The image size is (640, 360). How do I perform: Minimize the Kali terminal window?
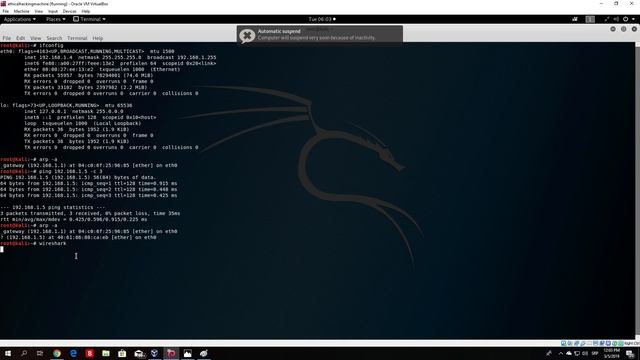[x=613, y=29]
